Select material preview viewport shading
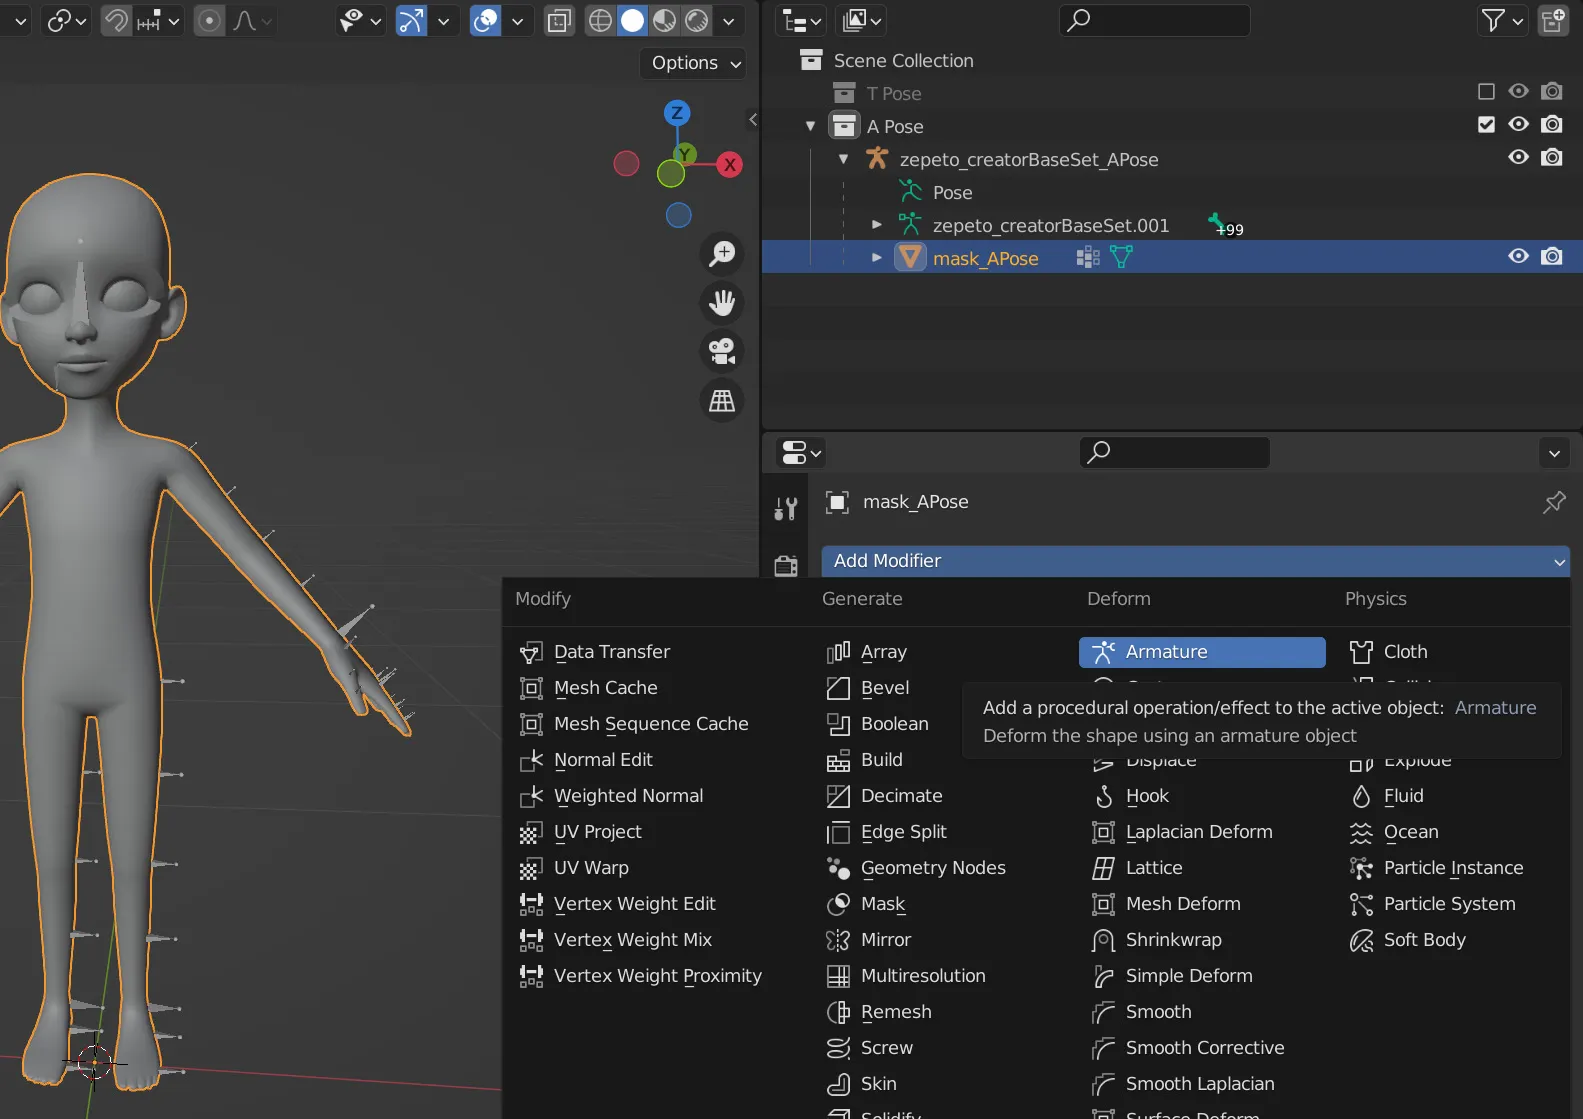Image resolution: width=1583 pixels, height=1119 pixels. (x=664, y=20)
